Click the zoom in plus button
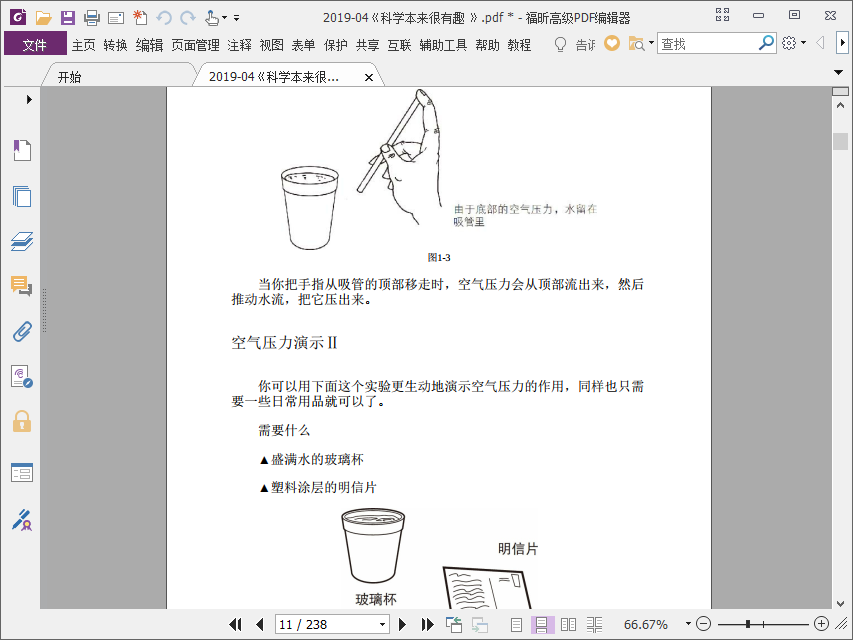 [x=821, y=624]
